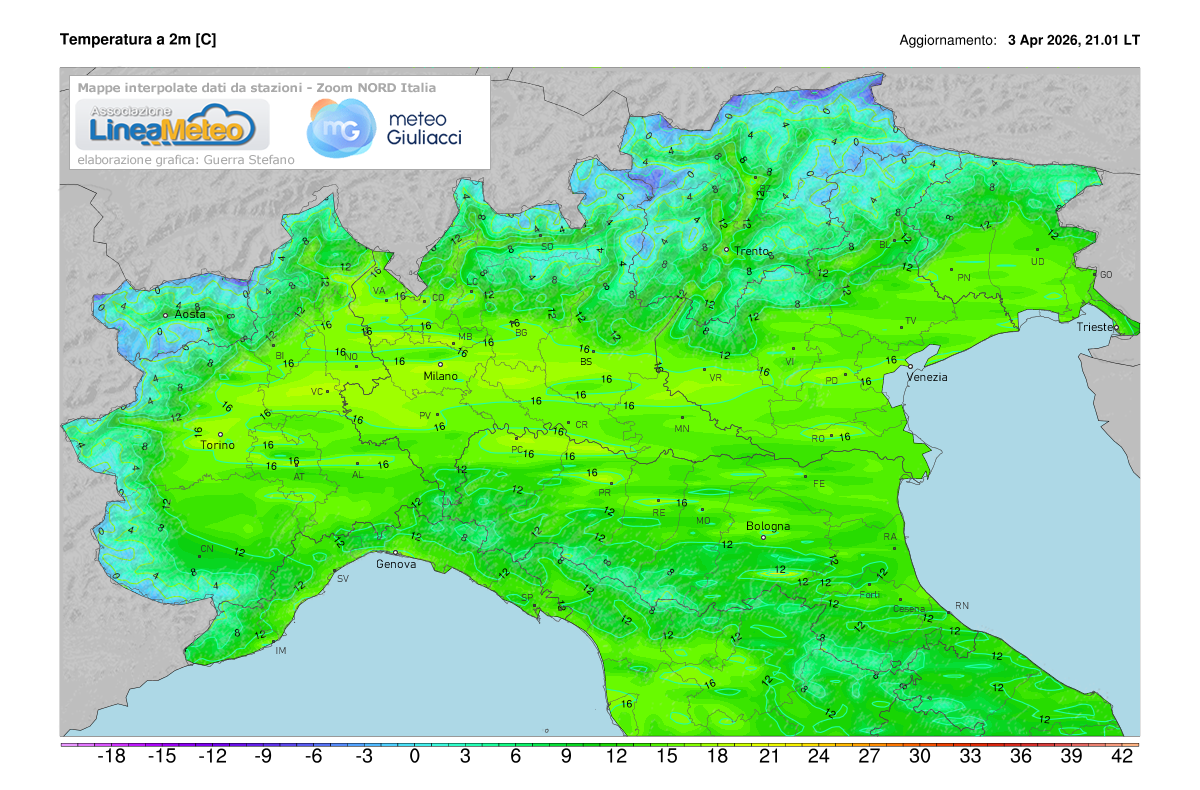
Task: Toggle the Temperatura a 2m layer title
Action: (x=140, y=40)
